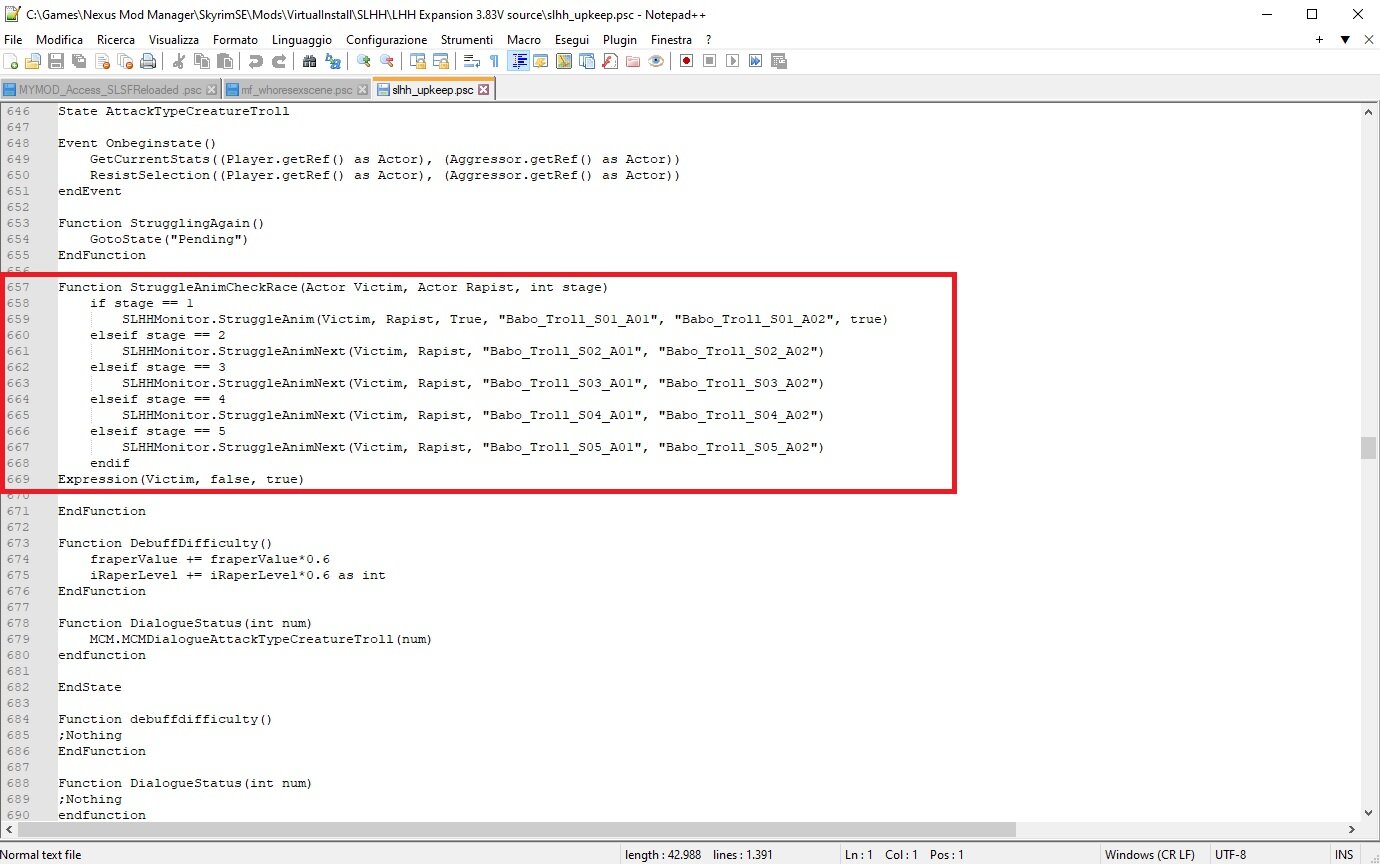Viewport: 1380px width, 864px height.
Task: Click the Paste icon in the toolbar
Action: (224, 61)
